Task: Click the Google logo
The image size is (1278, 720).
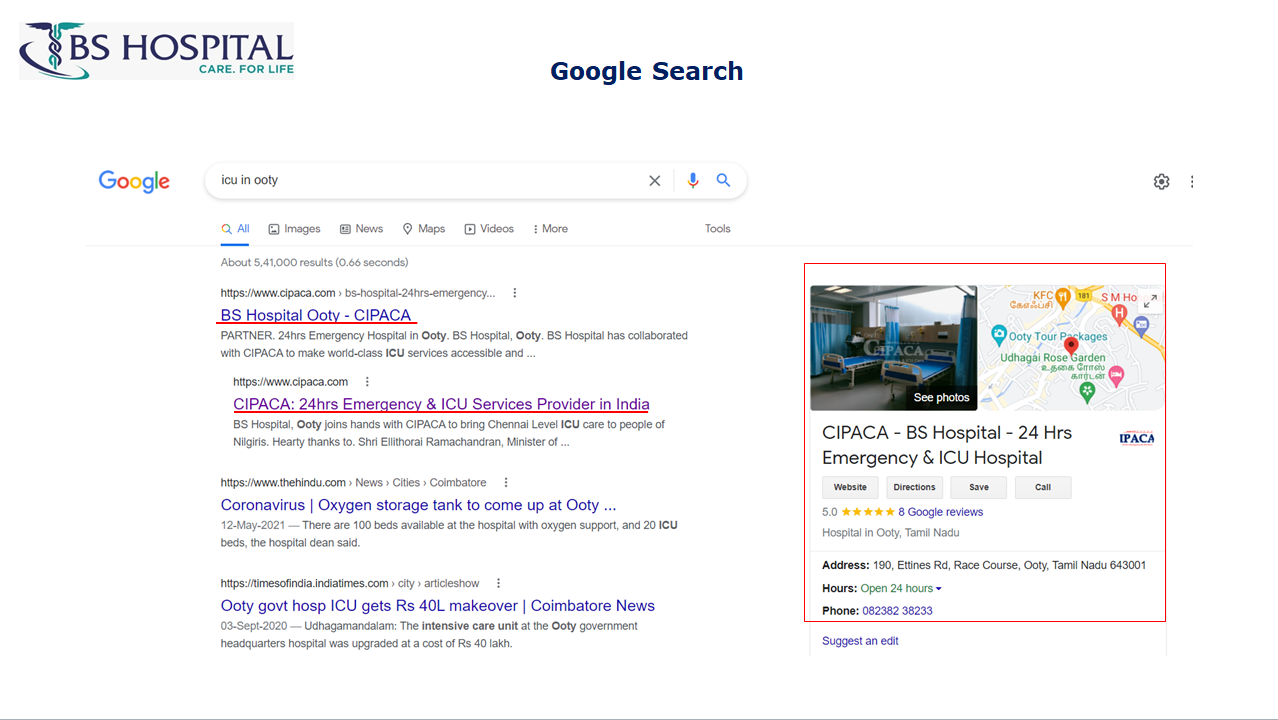Action: (x=134, y=181)
